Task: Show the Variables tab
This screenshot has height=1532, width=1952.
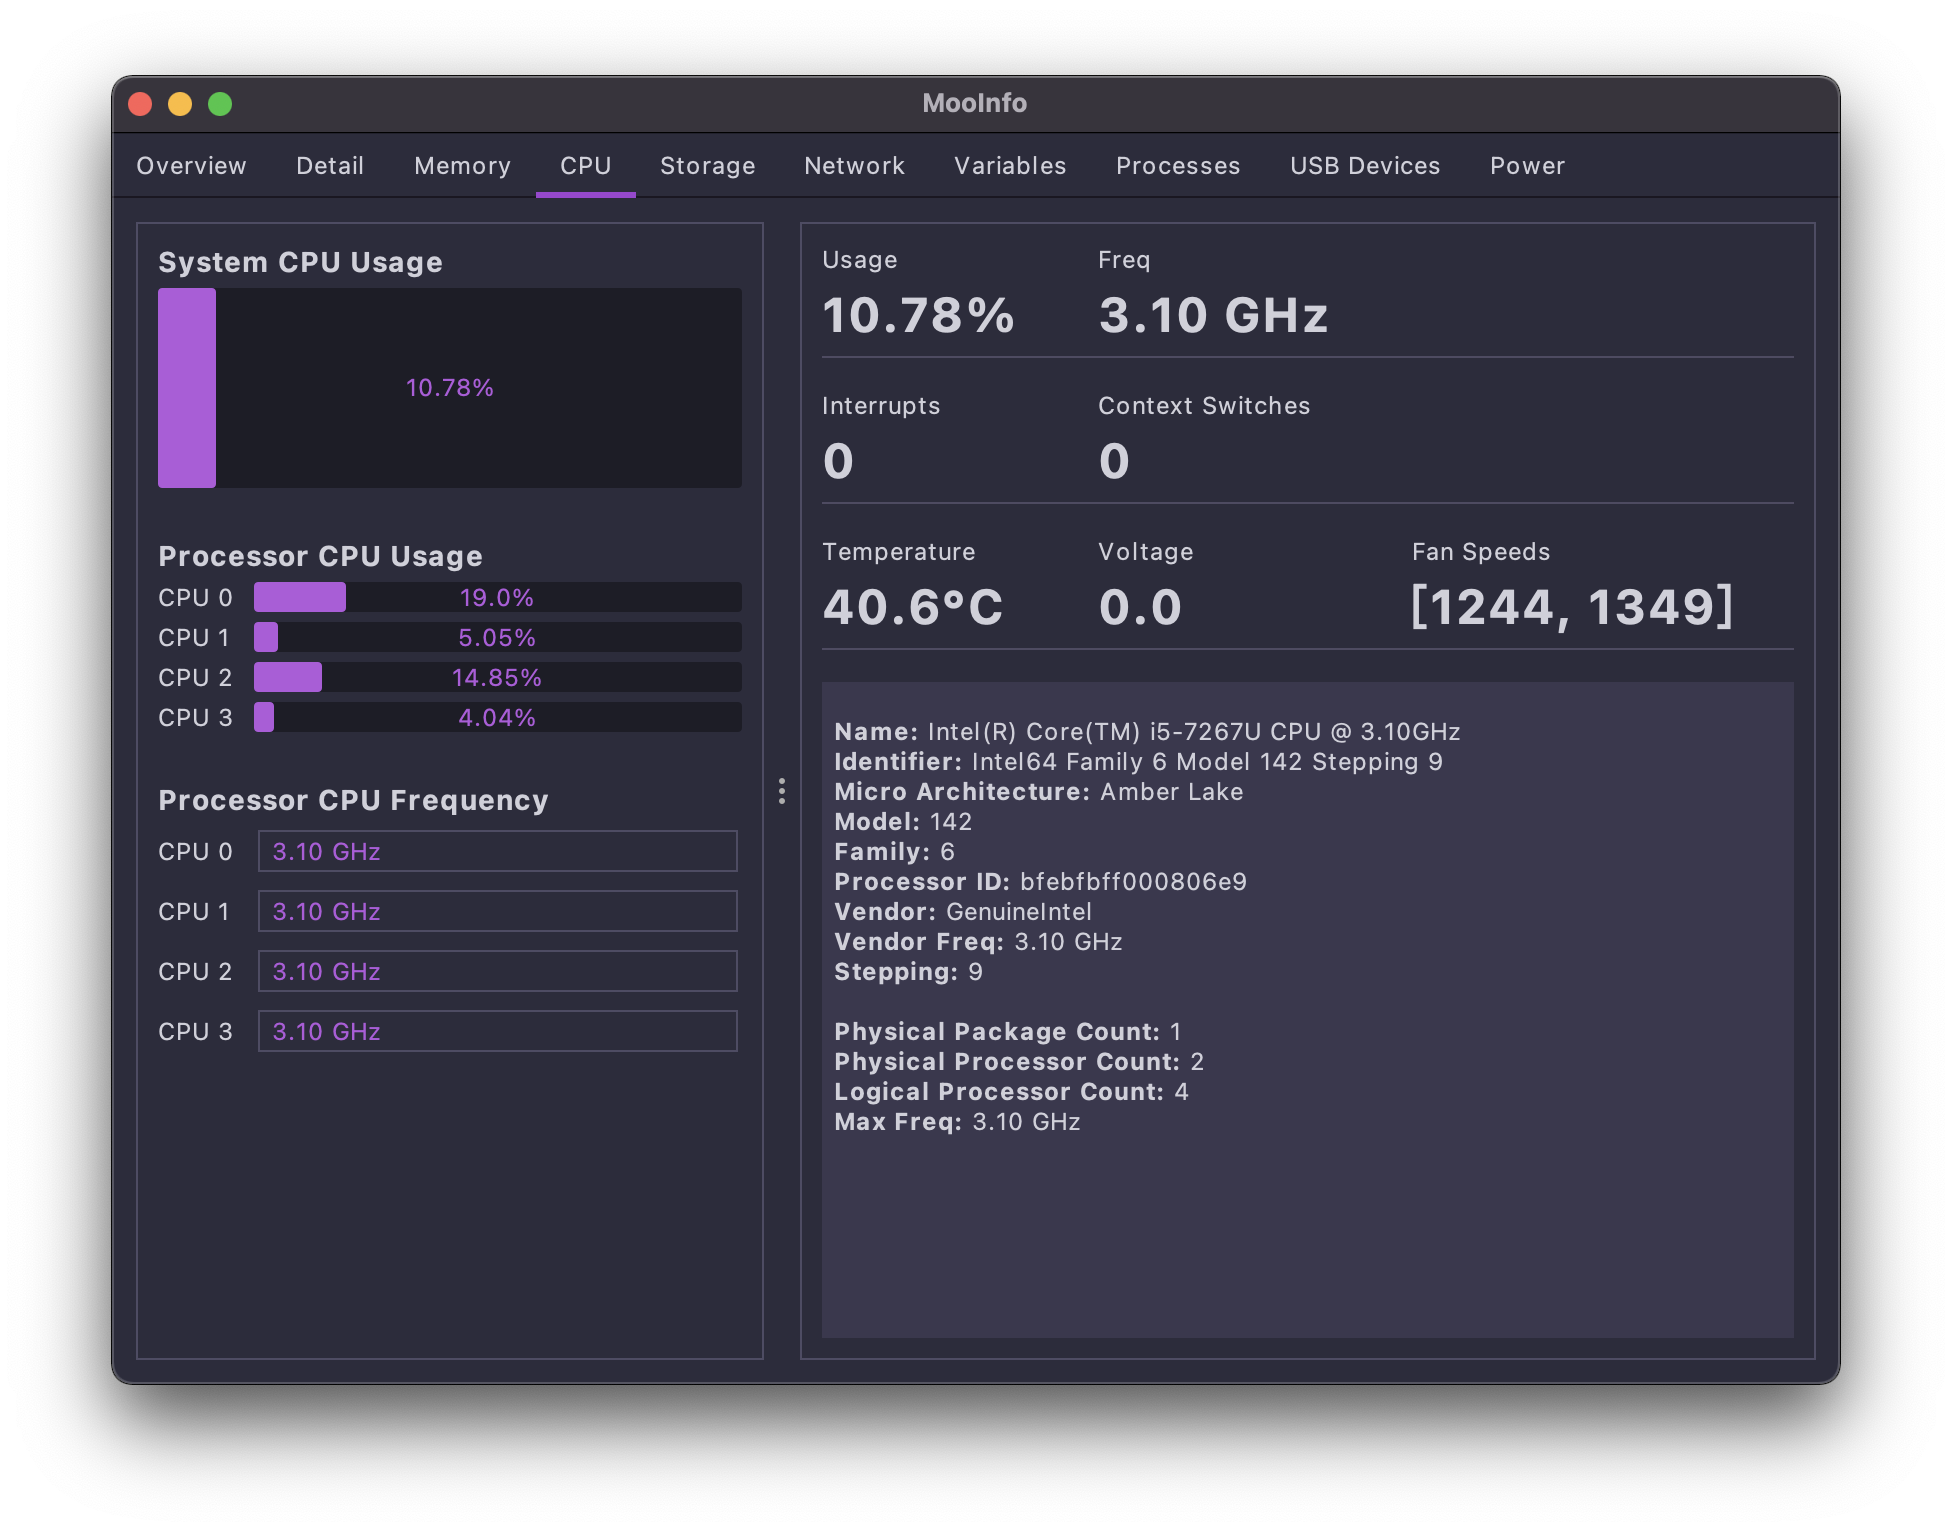Action: click(x=1010, y=166)
